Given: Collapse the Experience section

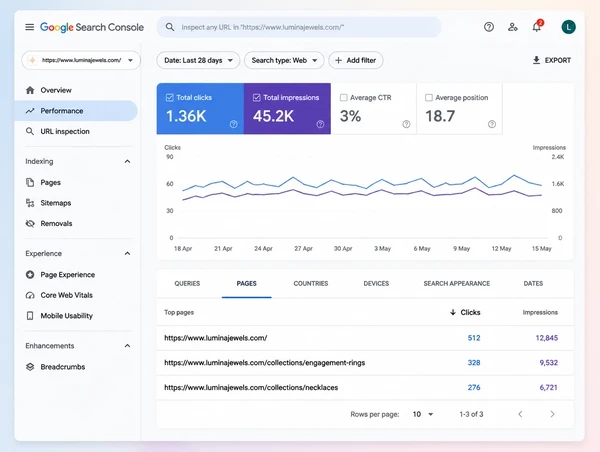Looking at the screenshot, I should (127, 253).
